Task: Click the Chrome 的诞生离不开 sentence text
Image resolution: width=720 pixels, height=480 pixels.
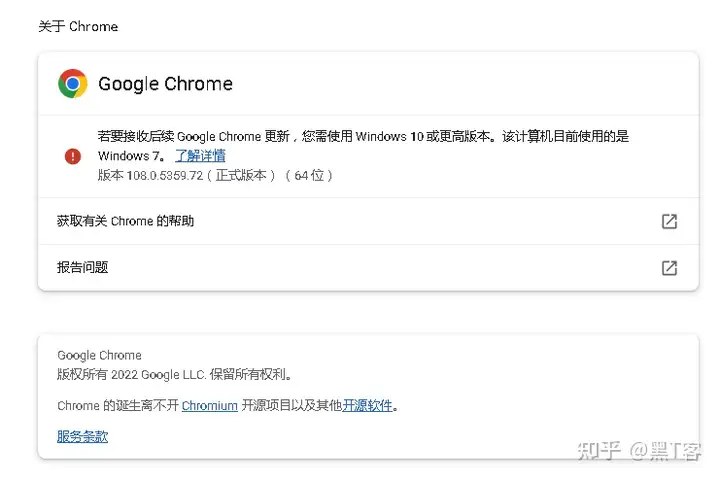Action: pyautogui.click(x=117, y=405)
